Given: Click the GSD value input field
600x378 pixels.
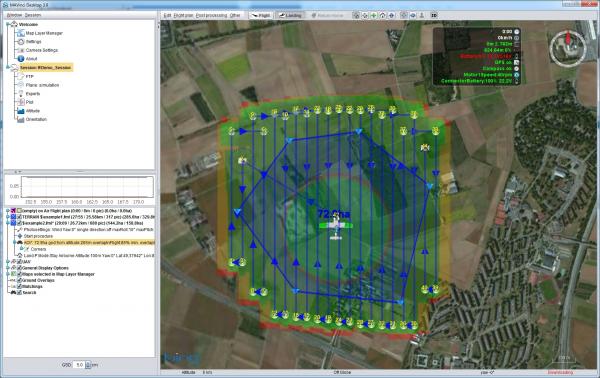Looking at the screenshot, I should [79, 365].
